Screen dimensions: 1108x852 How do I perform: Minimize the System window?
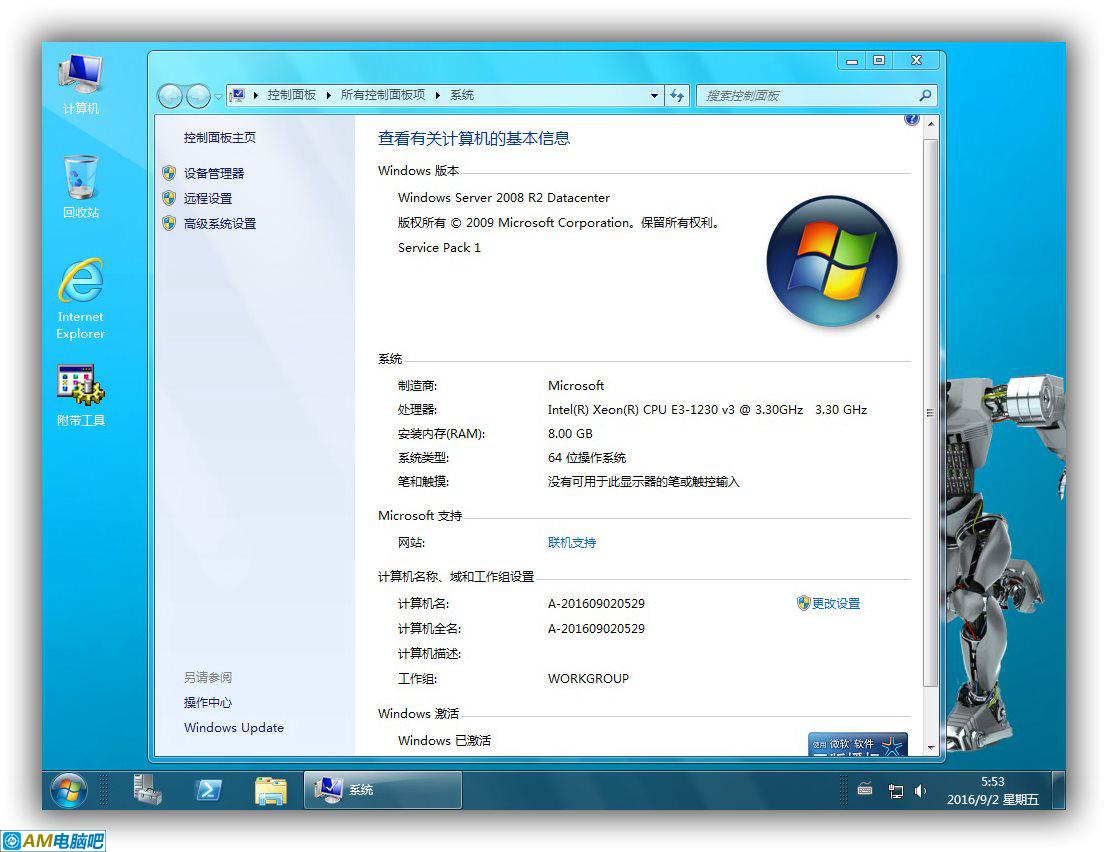click(x=852, y=61)
